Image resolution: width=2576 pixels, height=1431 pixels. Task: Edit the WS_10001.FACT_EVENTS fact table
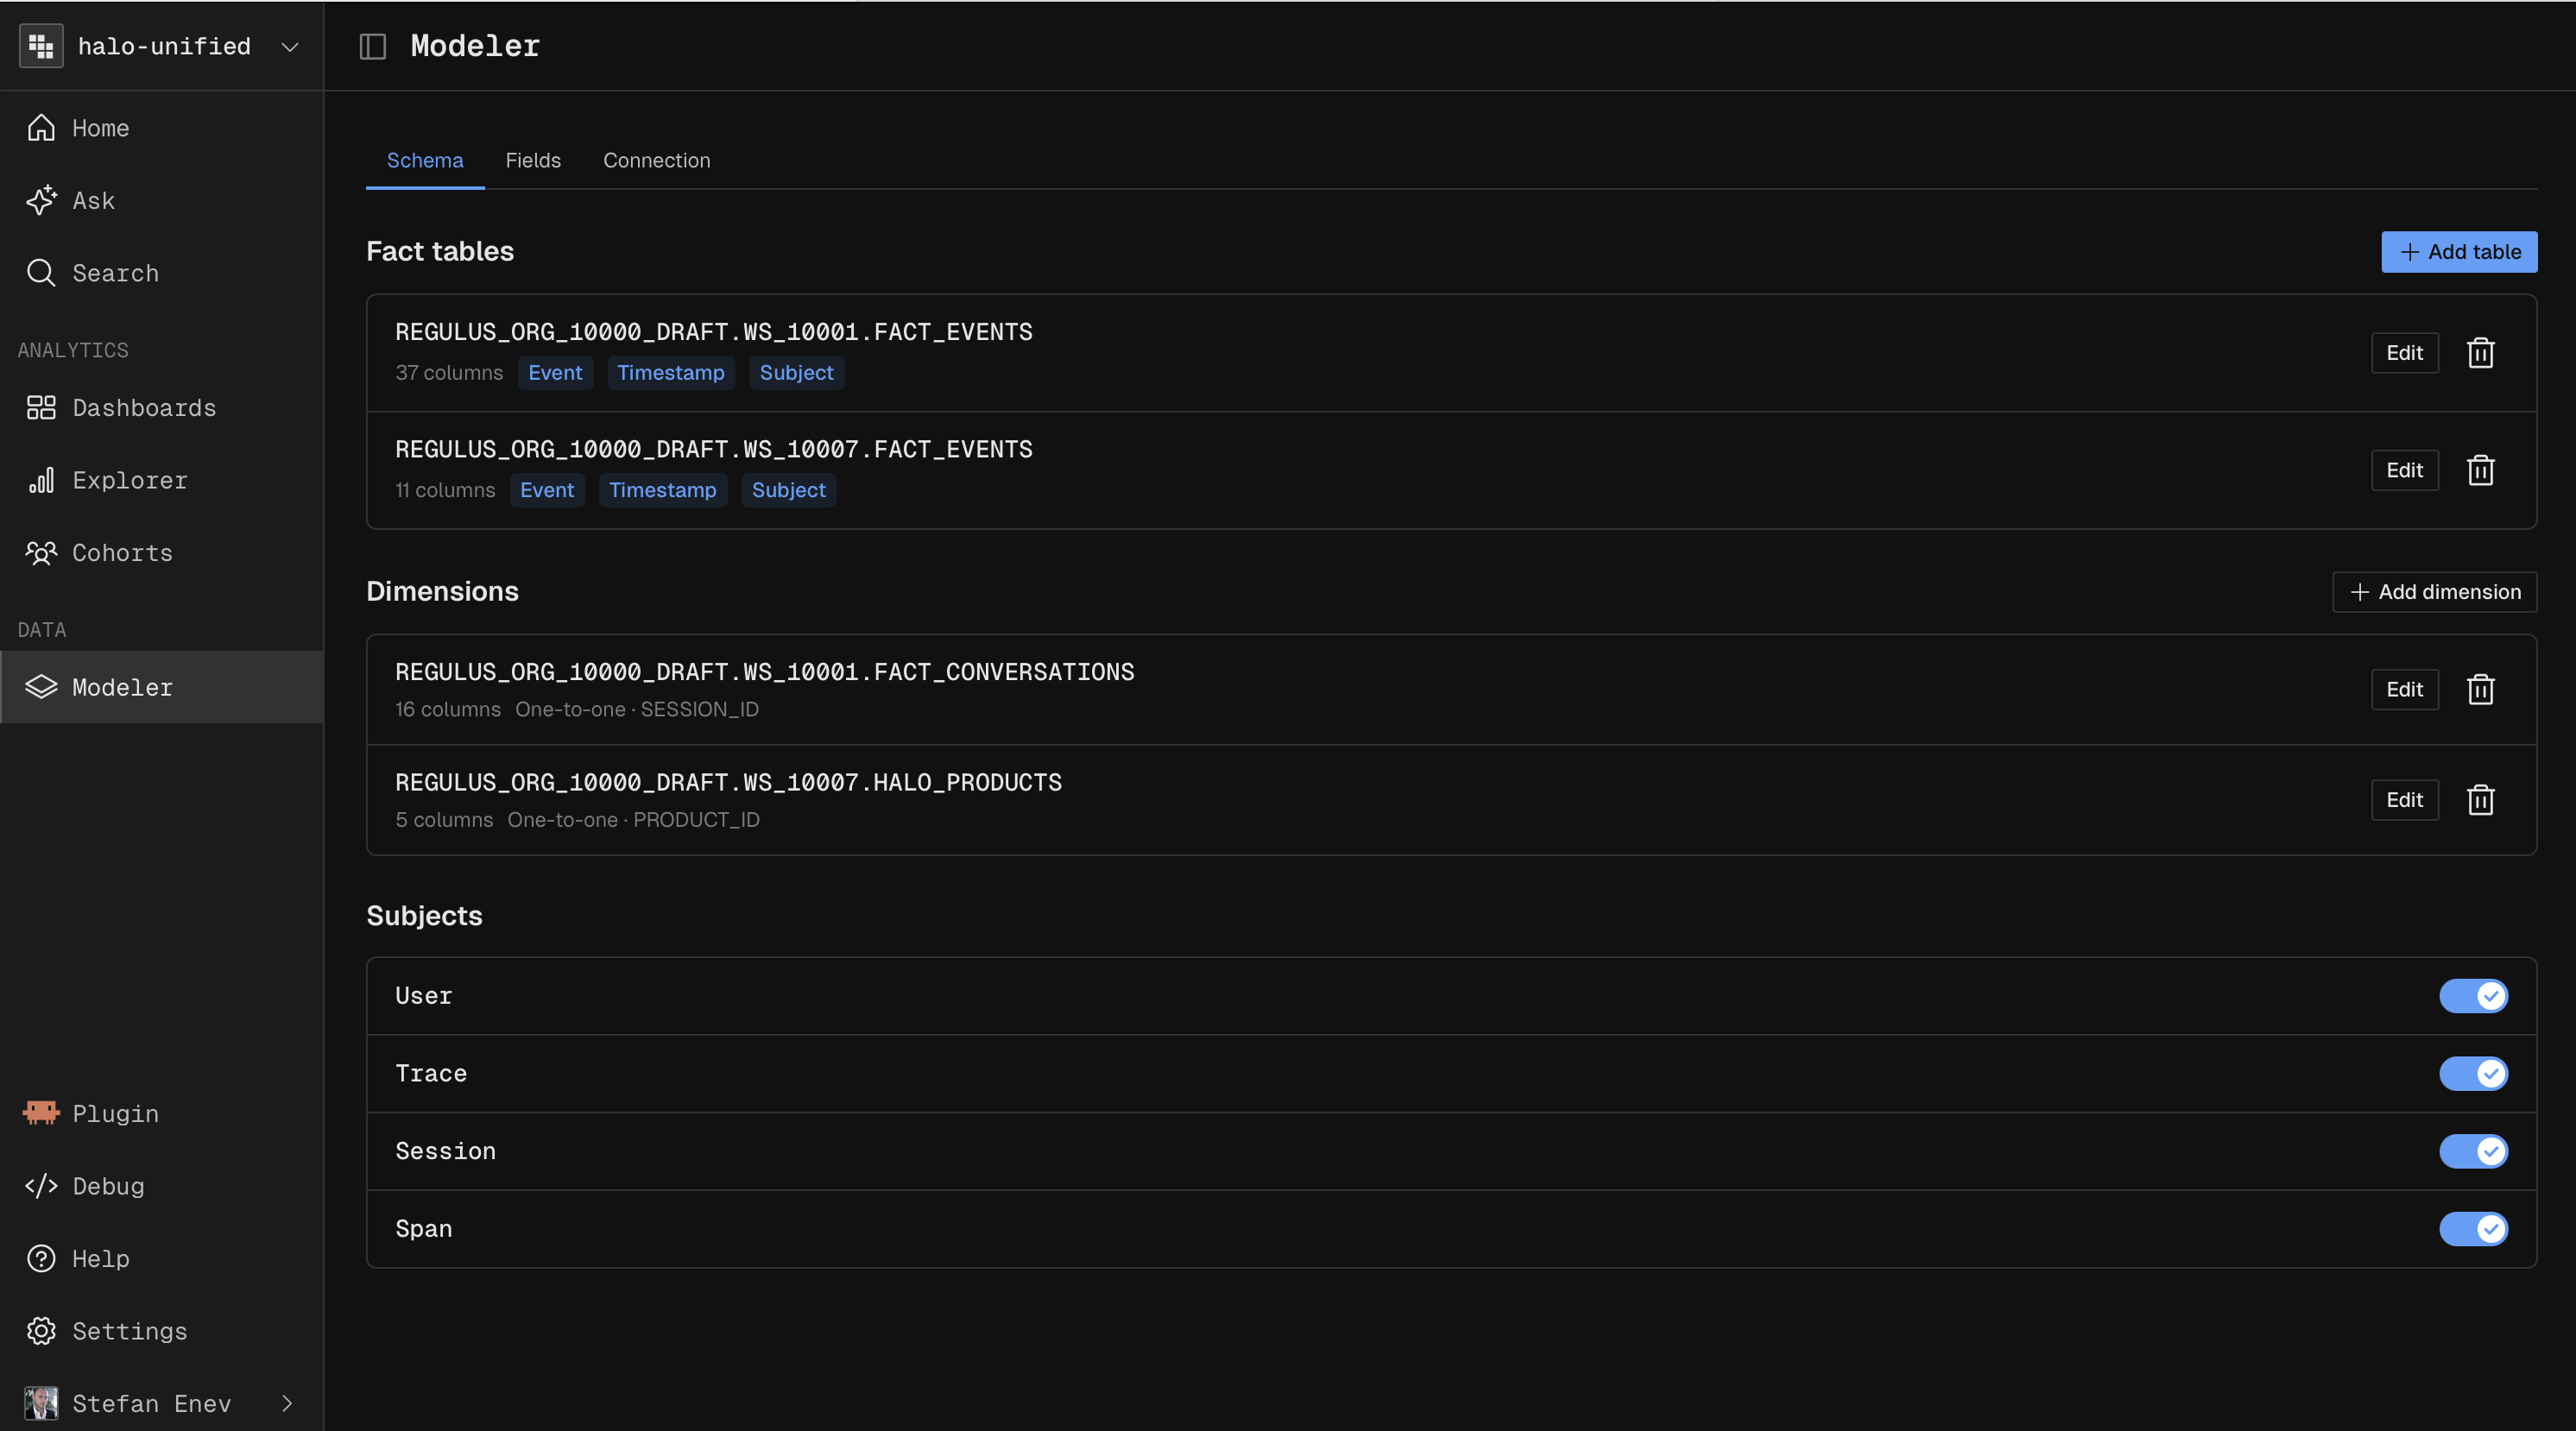point(2404,353)
